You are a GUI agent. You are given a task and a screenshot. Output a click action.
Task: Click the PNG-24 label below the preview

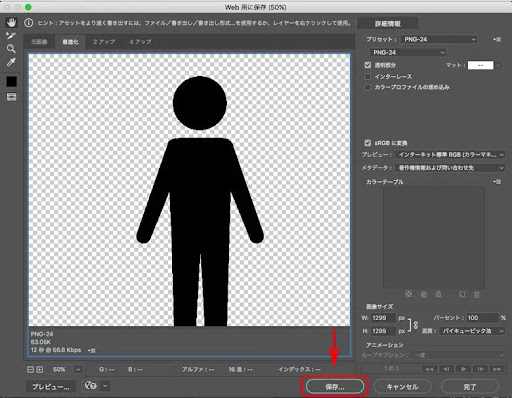point(42,334)
